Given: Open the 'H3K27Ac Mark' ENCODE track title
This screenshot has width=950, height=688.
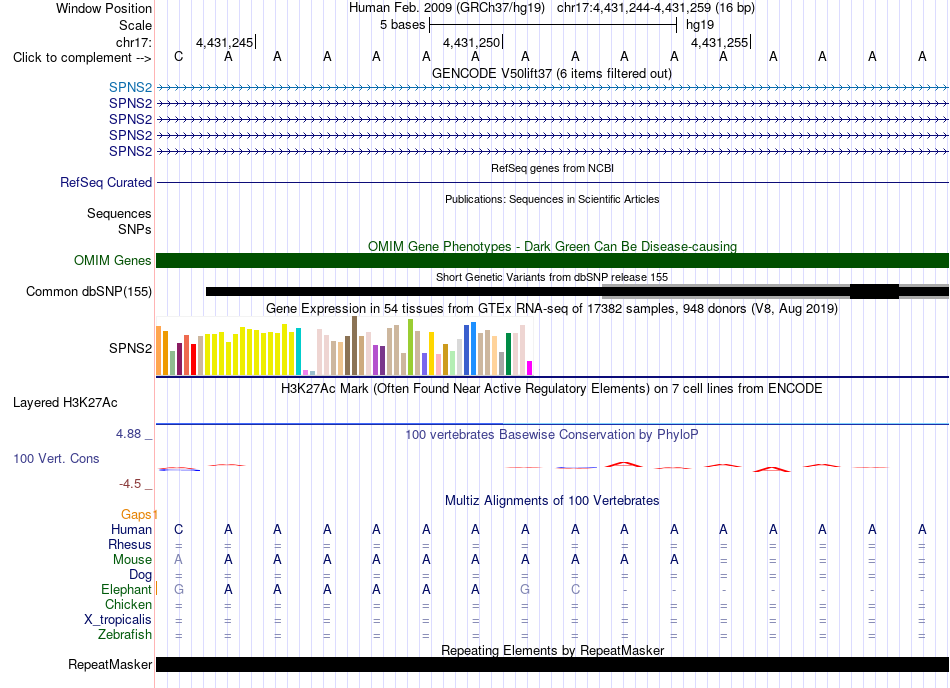Looking at the screenshot, I should coord(552,388).
